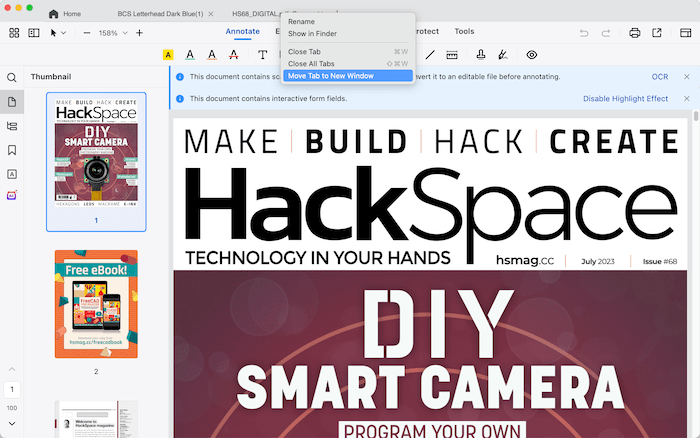This screenshot has width=700, height=438.
Task: Click Disable Highlight Effect link
Action: coord(625,98)
